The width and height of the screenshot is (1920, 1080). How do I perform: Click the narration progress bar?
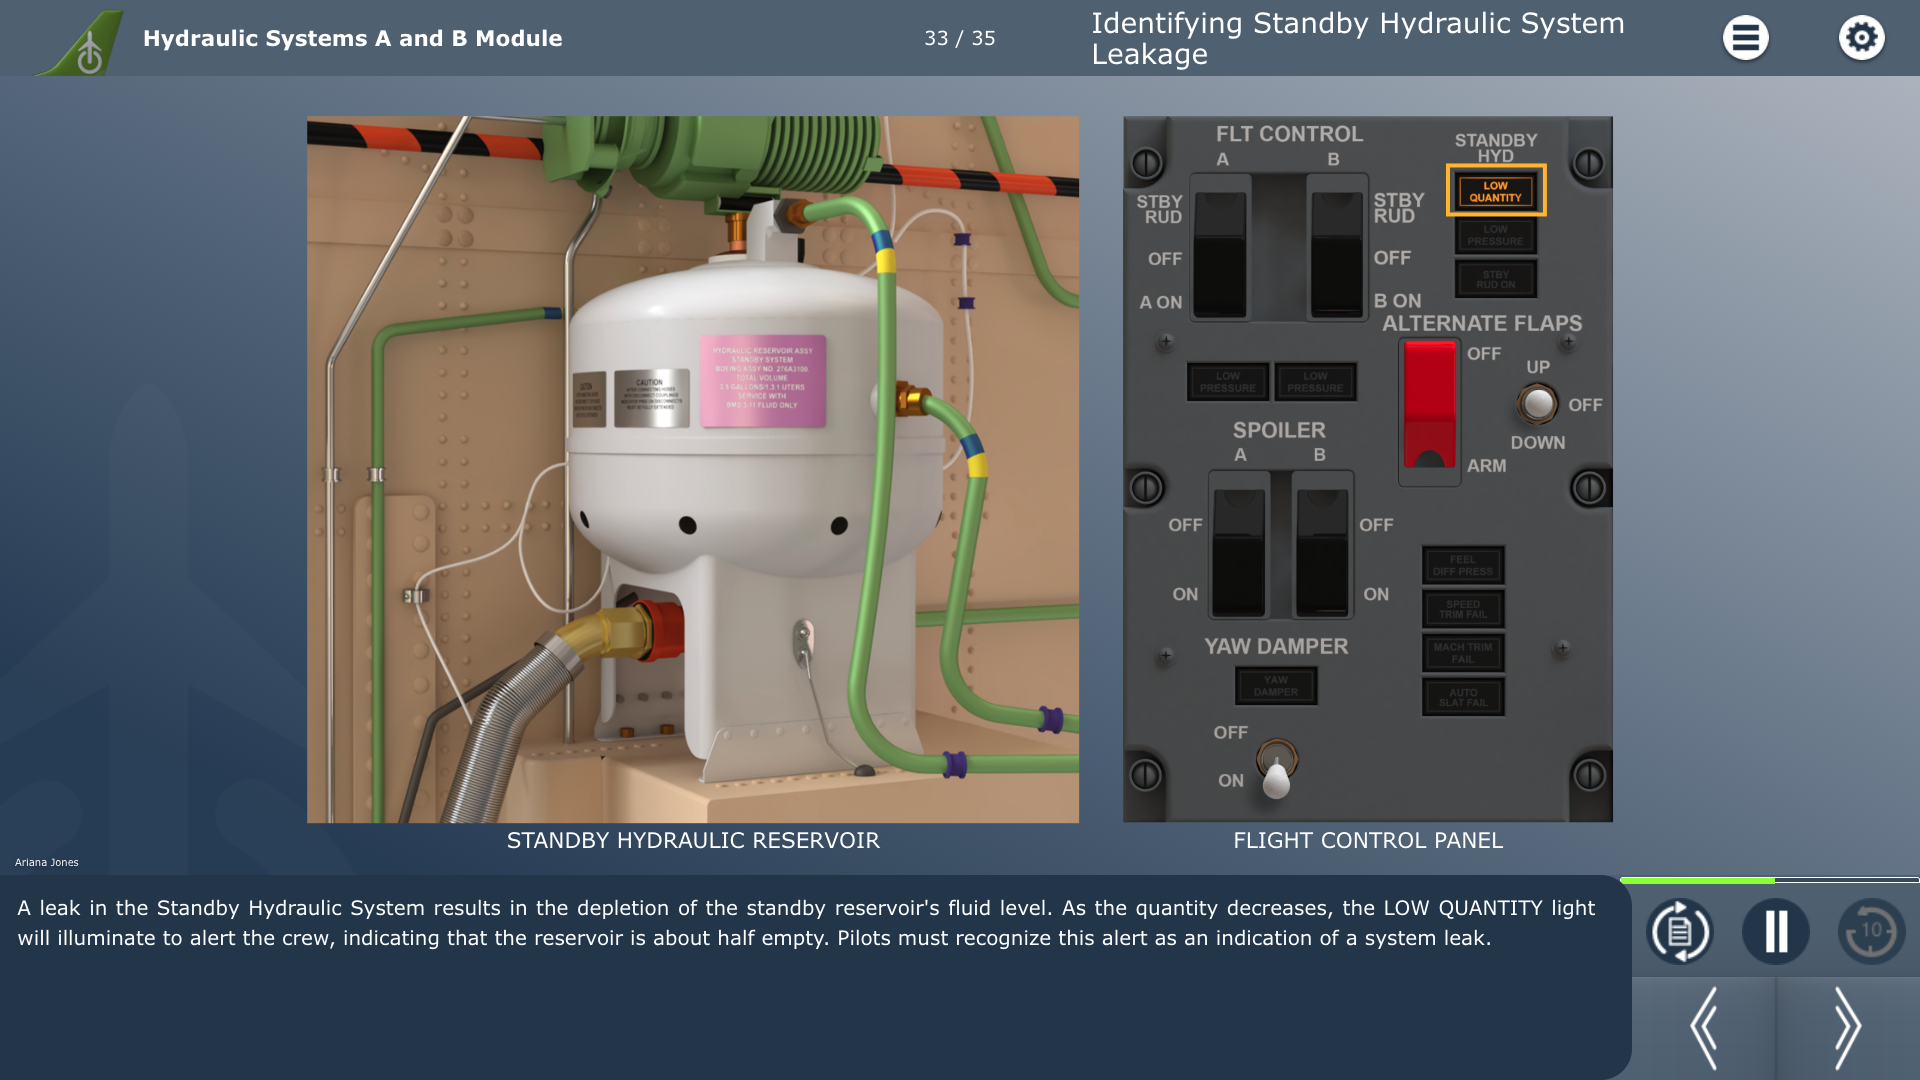tap(1768, 880)
